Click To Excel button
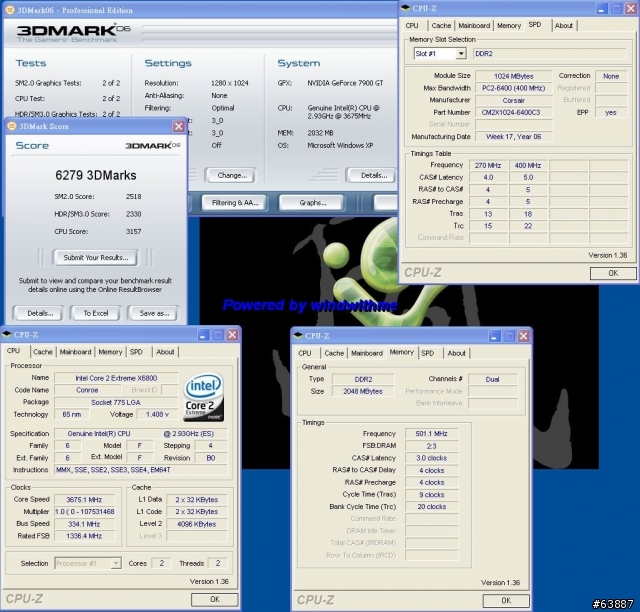Viewport: 640px width, 612px height. tap(96, 314)
